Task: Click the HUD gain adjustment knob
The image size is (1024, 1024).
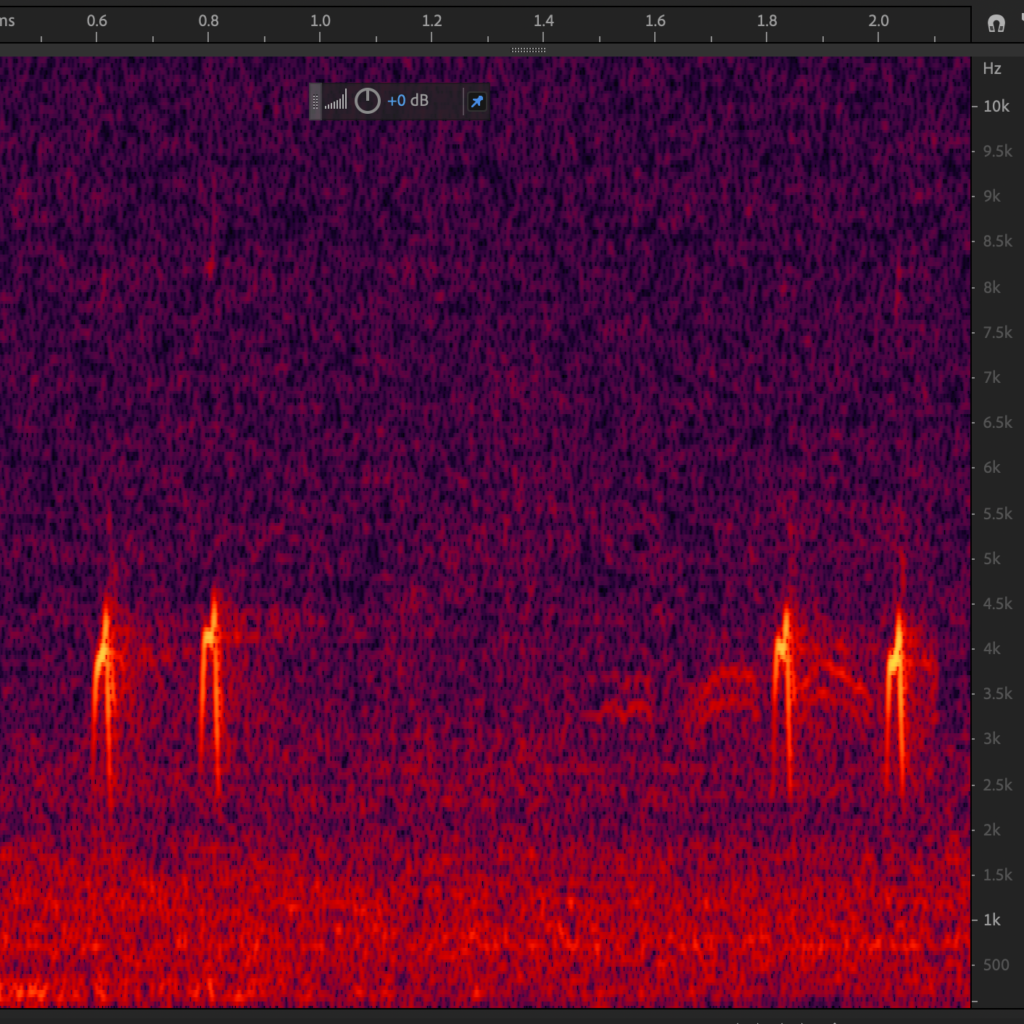Action: click(367, 101)
